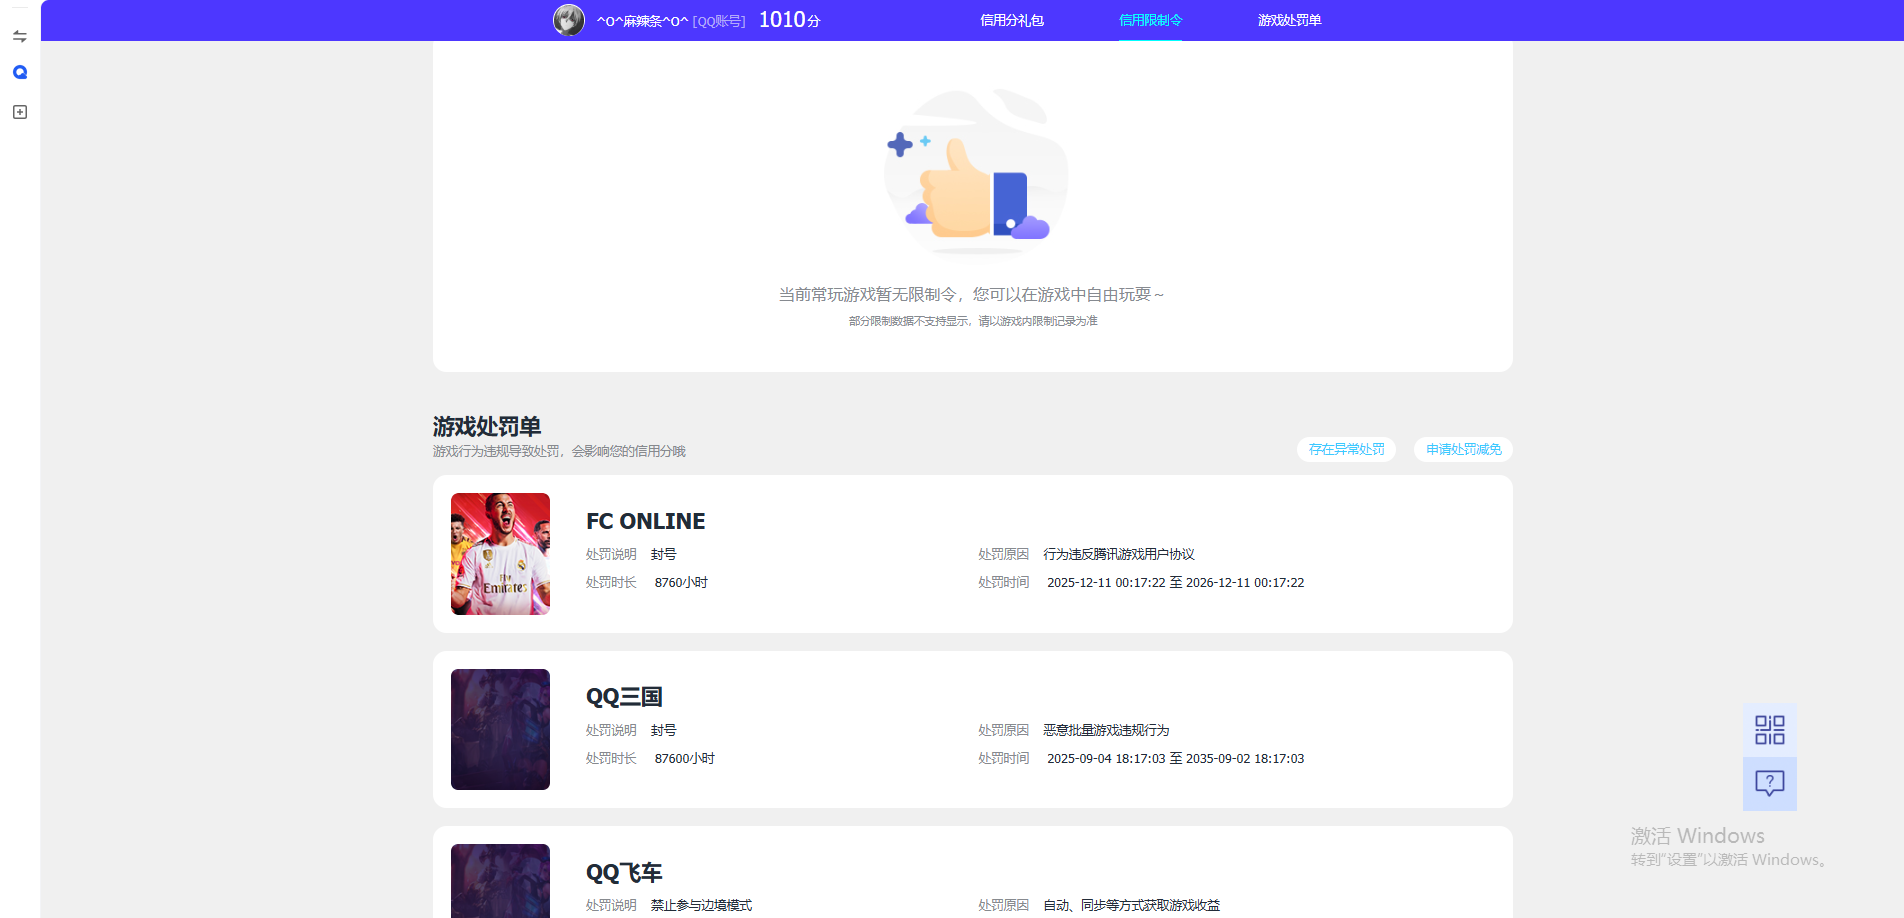Click 部分限制数据不支持显示 note text
Screen dimensions: 1904x918
[973, 321]
